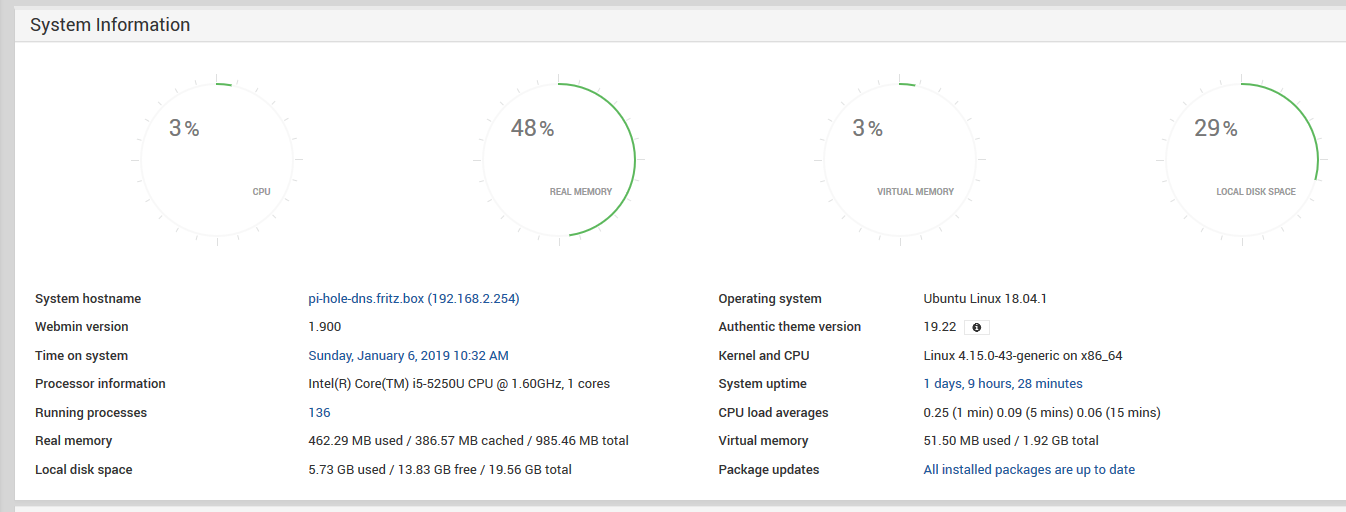The height and width of the screenshot is (512, 1346).
Task: Click the system uptime link
Action: pyautogui.click(x=1002, y=384)
